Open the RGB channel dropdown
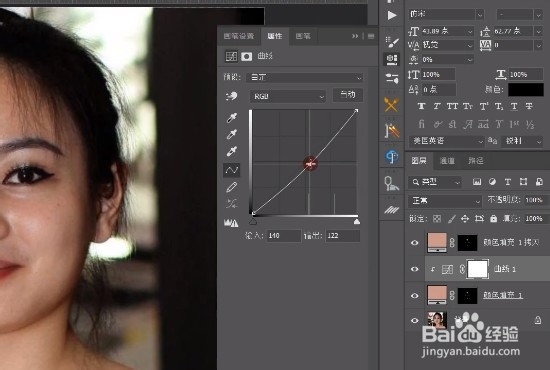 [x=288, y=96]
